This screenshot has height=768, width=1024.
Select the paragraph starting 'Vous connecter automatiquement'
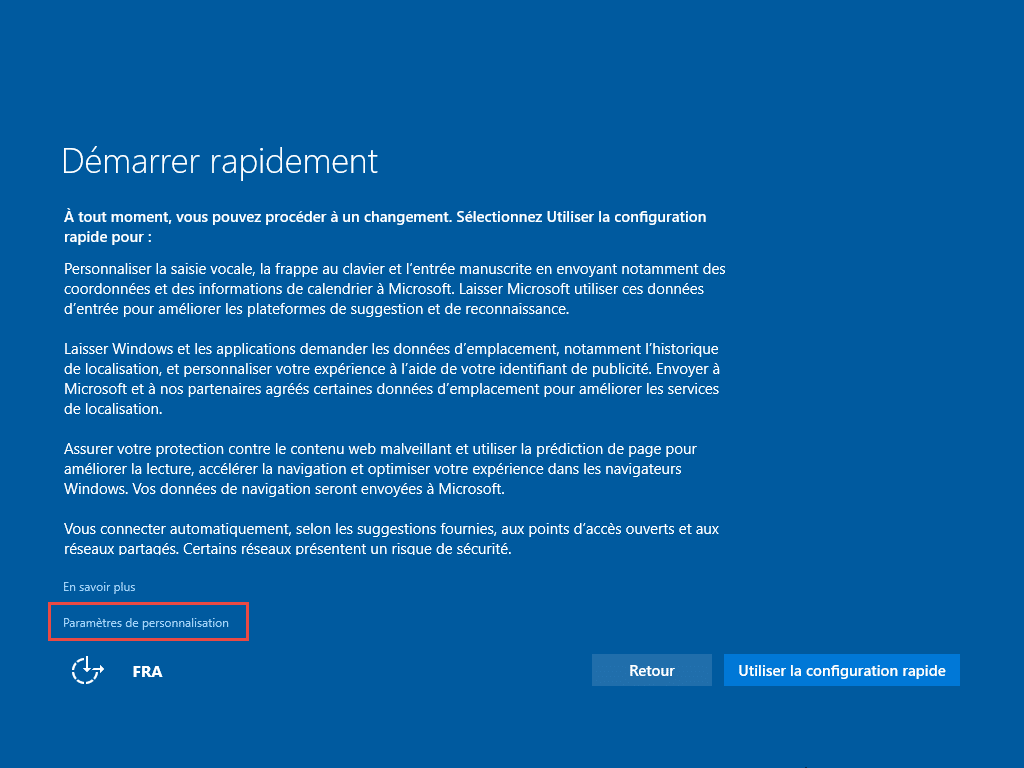point(391,539)
